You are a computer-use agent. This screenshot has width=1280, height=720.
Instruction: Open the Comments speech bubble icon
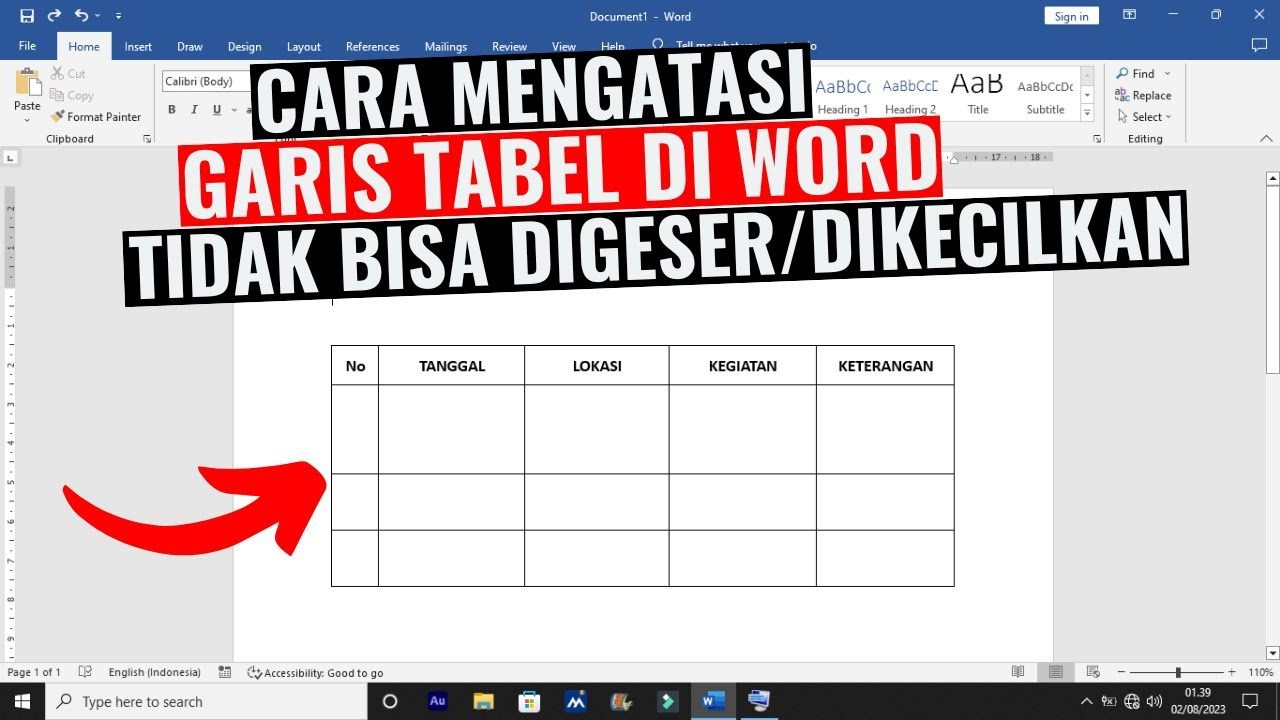click(1259, 46)
